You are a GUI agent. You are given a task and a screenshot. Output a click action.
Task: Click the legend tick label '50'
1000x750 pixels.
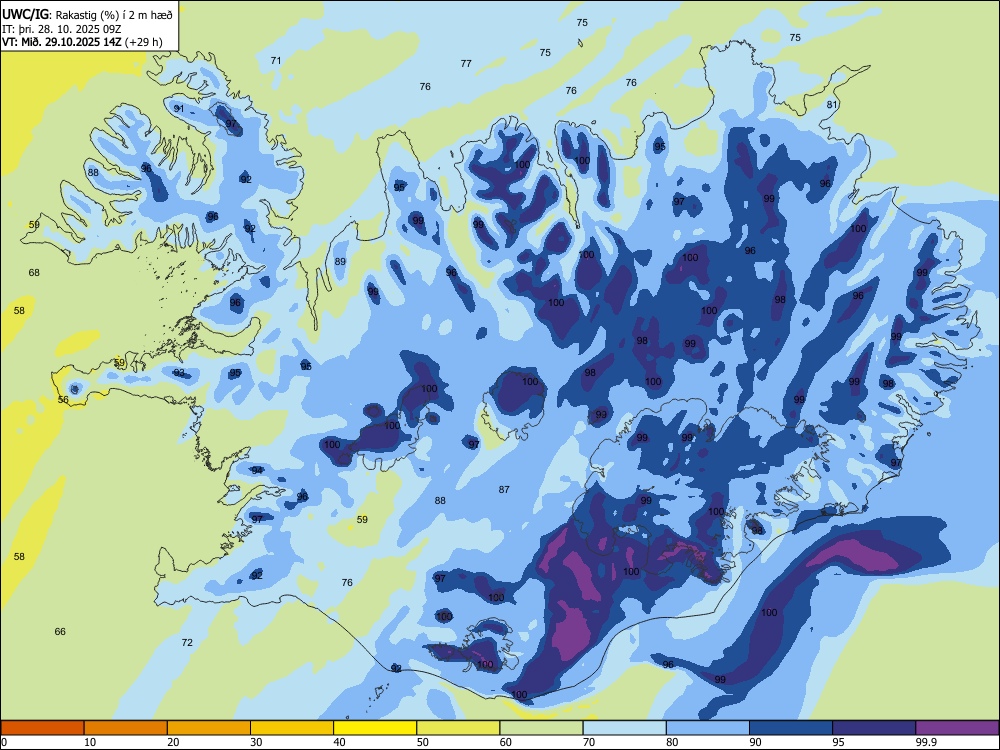click(x=422, y=742)
